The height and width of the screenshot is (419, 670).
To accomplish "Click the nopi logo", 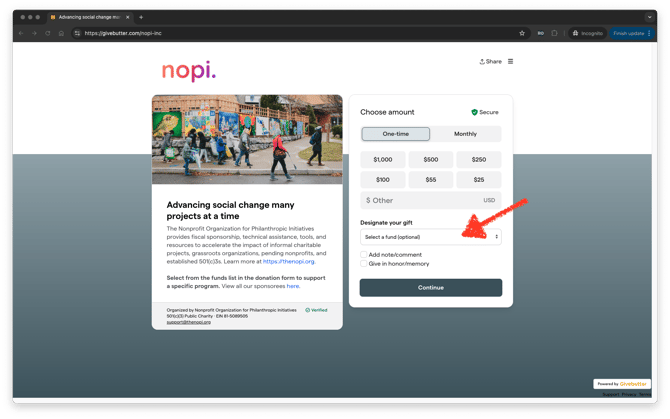I will click(189, 71).
